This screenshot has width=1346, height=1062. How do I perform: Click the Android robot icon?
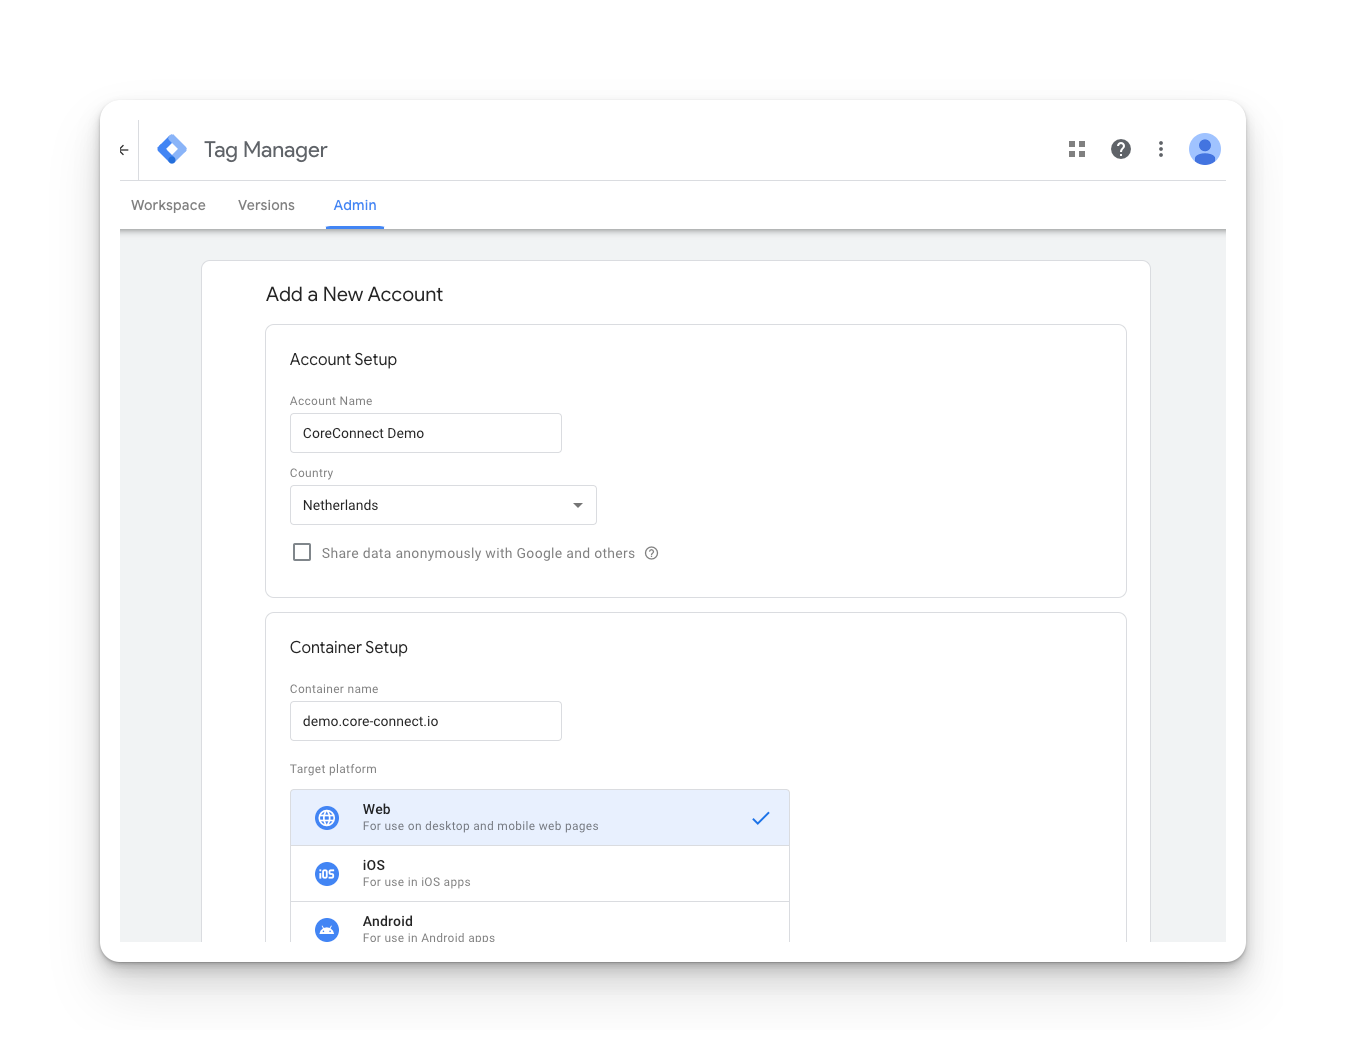[x=327, y=929]
